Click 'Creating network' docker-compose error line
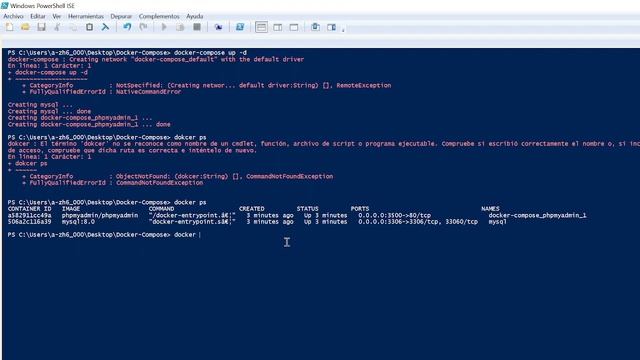 click(156, 59)
